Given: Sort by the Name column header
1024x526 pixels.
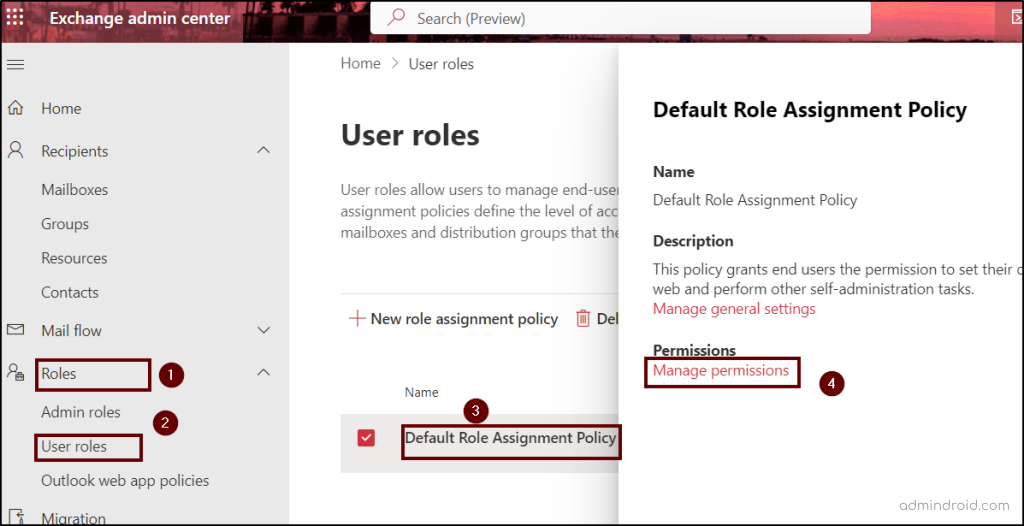Looking at the screenshot, I should coord(421,392).
